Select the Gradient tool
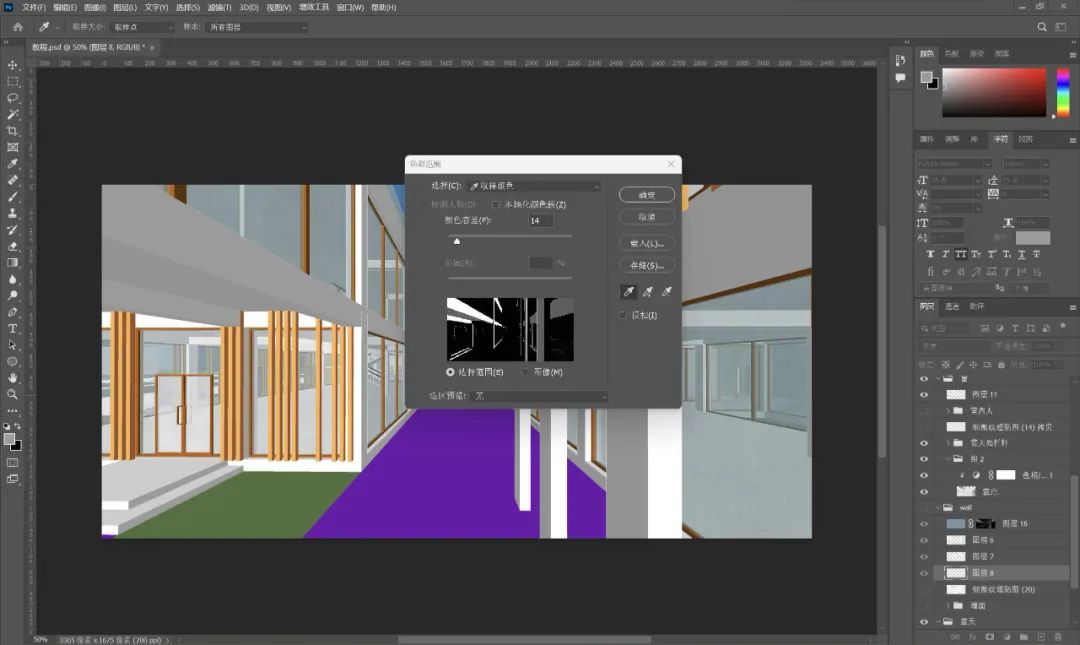The width and height of the screenshot is (1080, 645). click(x=12, y=263)
